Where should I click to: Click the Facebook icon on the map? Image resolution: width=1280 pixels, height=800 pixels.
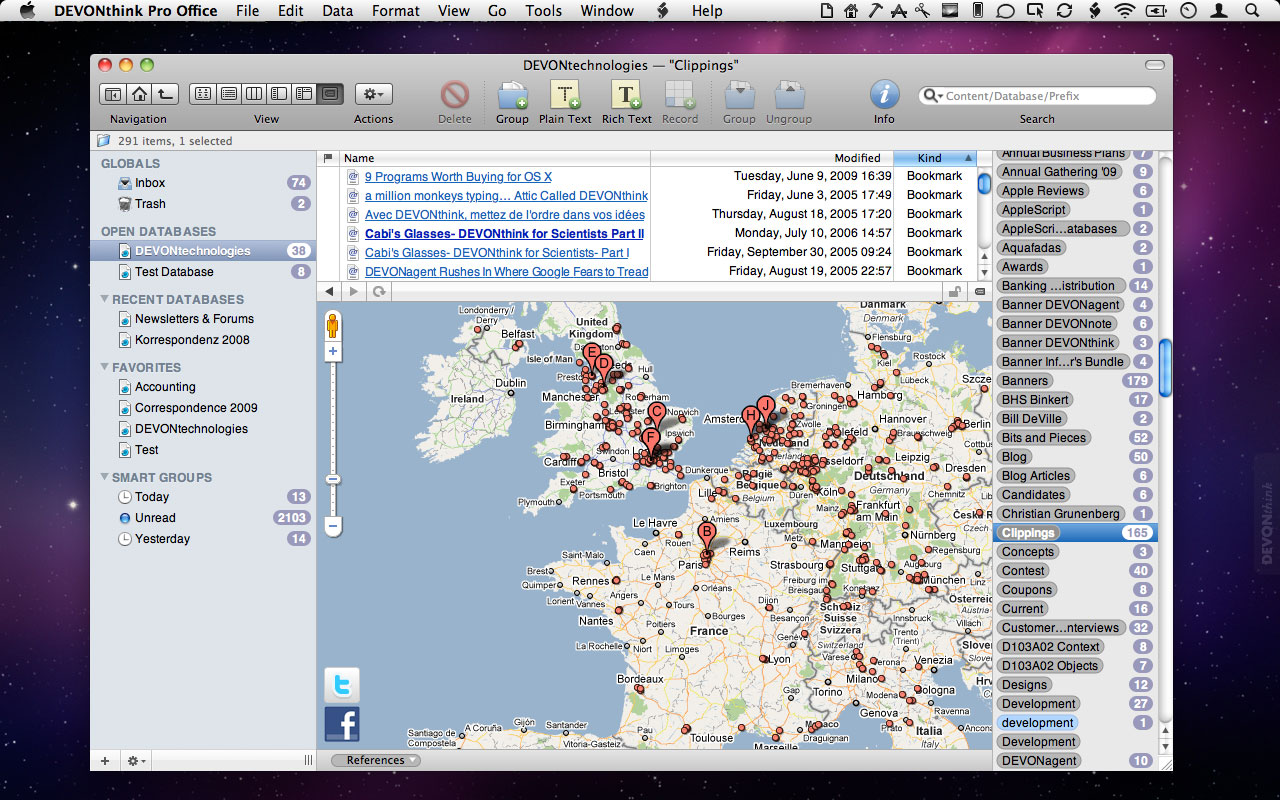point(341,724)
